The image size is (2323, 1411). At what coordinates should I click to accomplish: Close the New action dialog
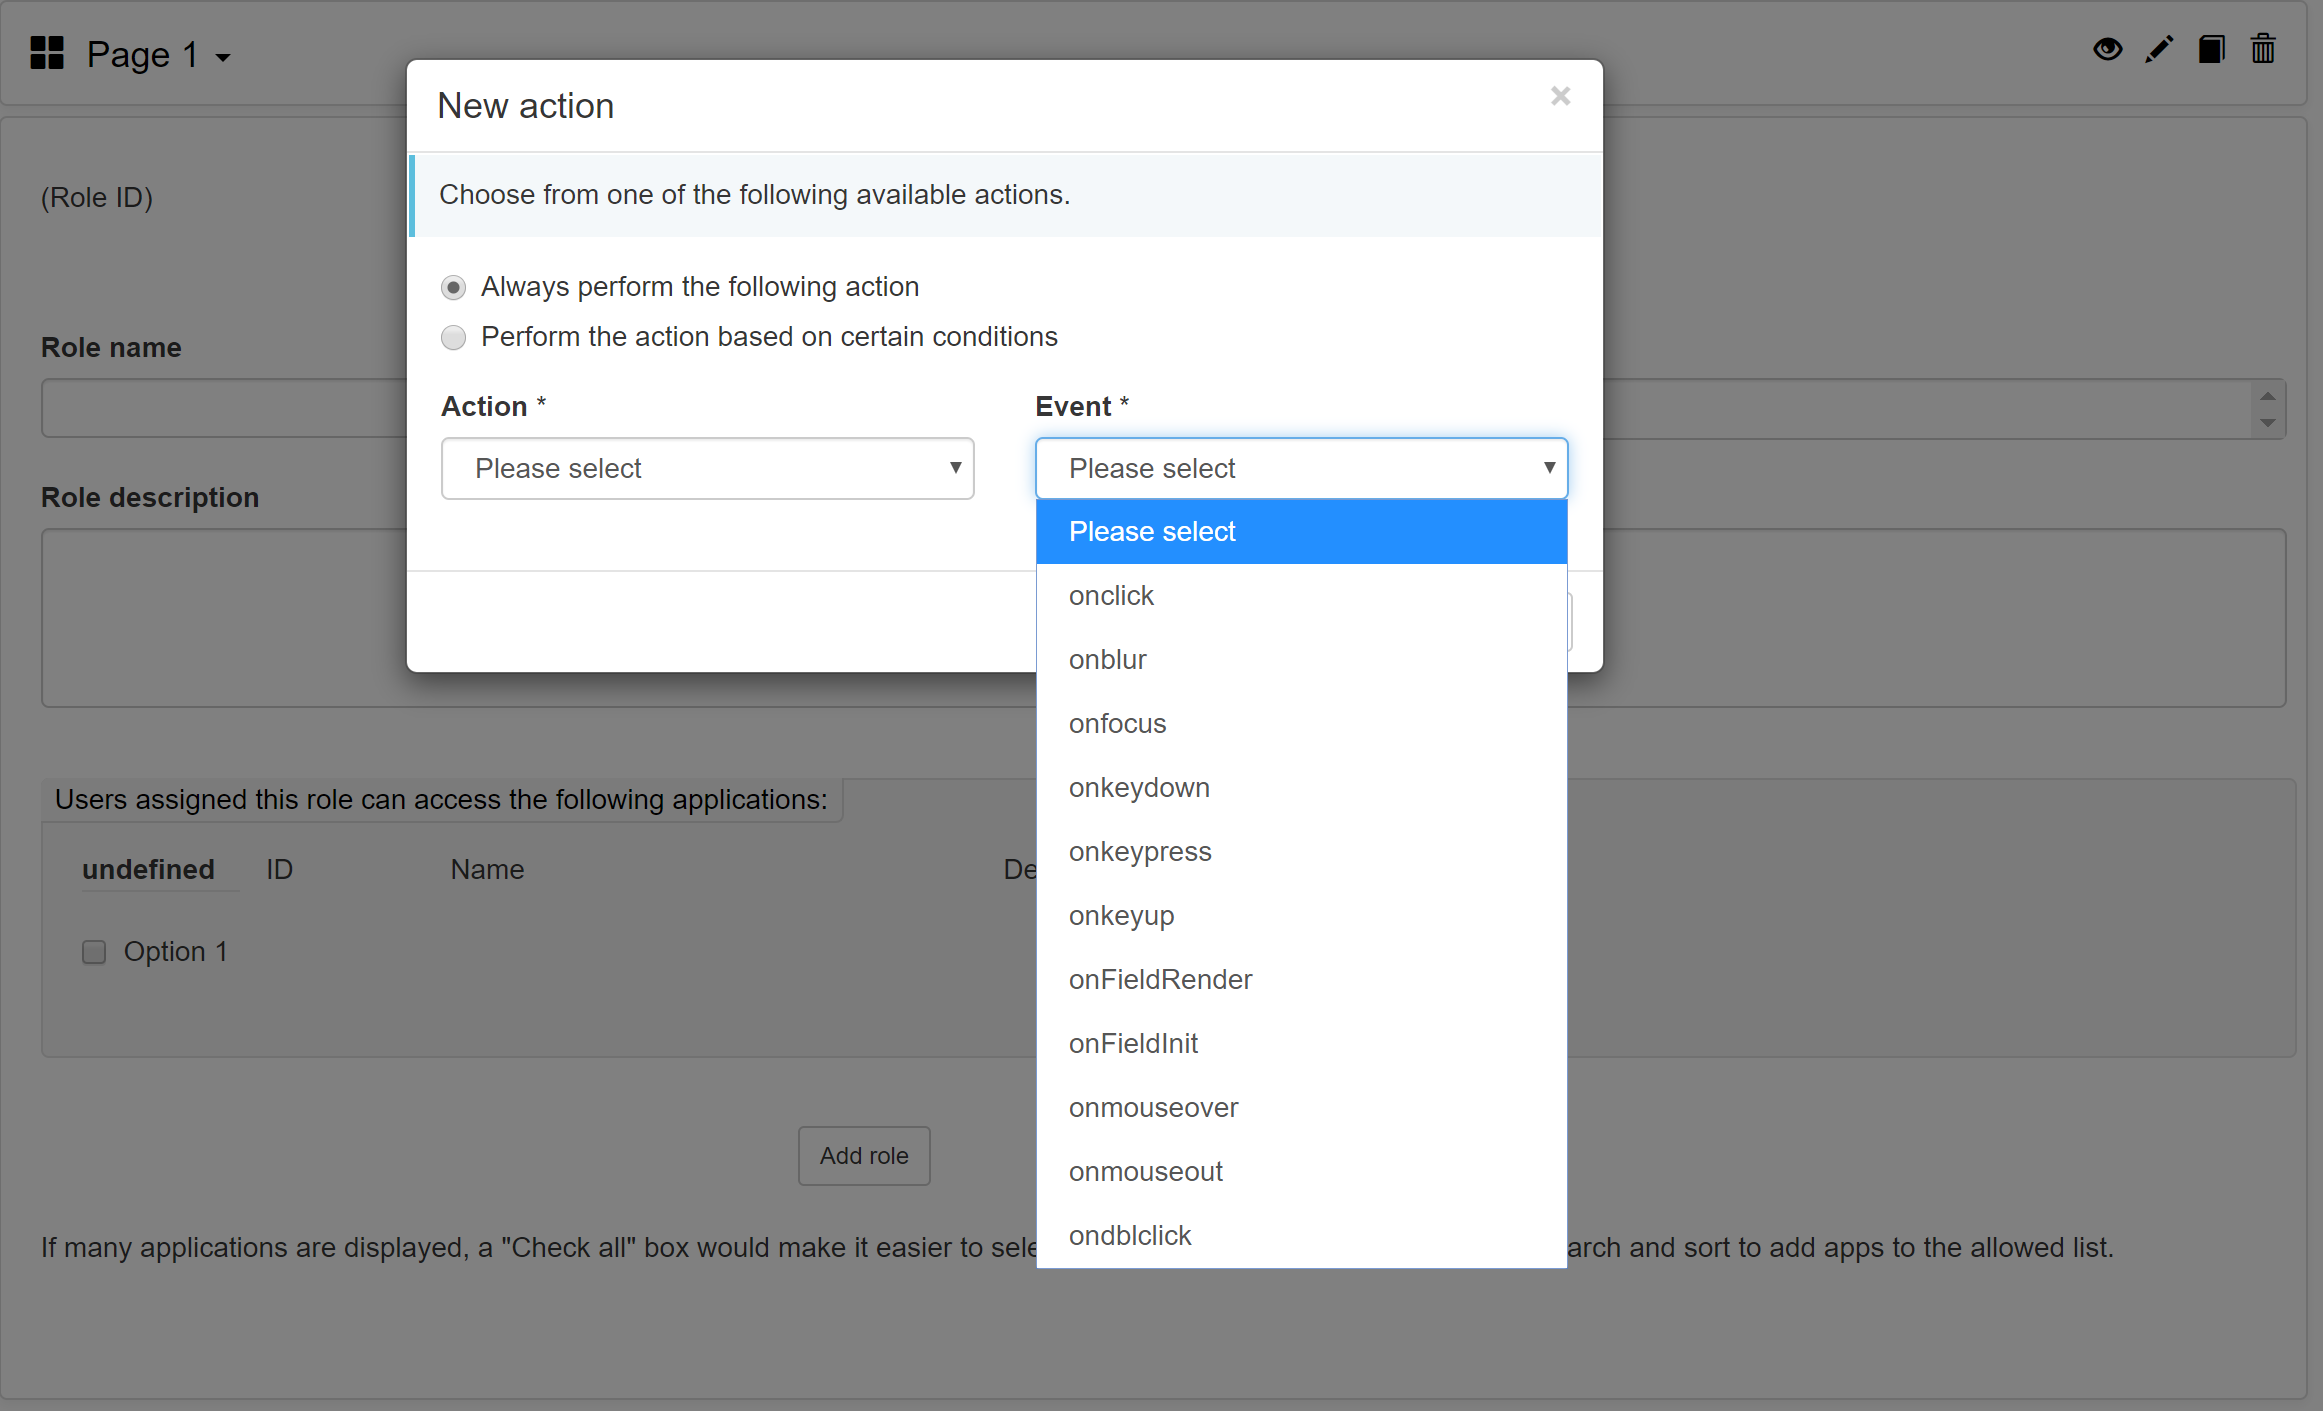click(x=1560, y=96)
